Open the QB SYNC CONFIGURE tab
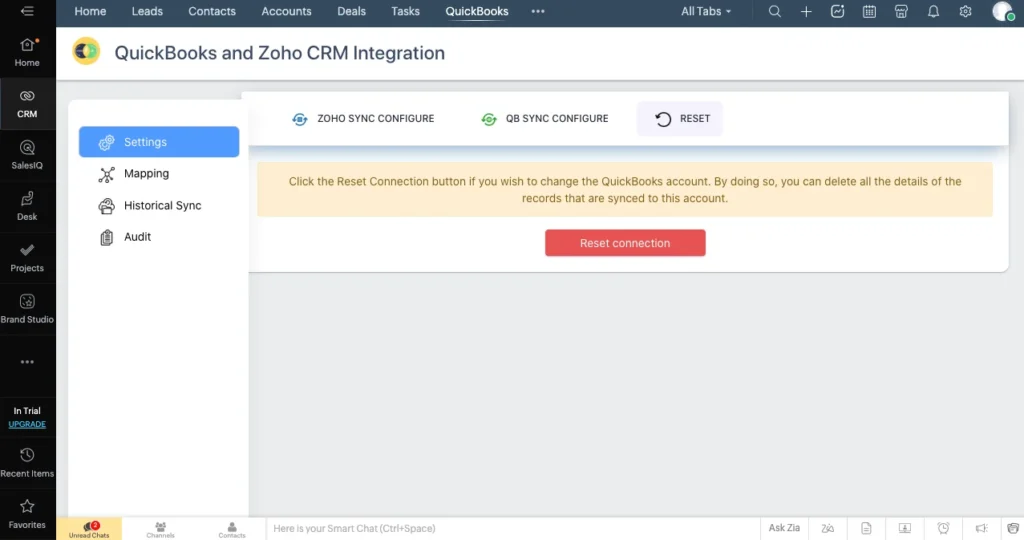Image resolution: width=1024 pixels, height=540 pixels. pos(545,119)
